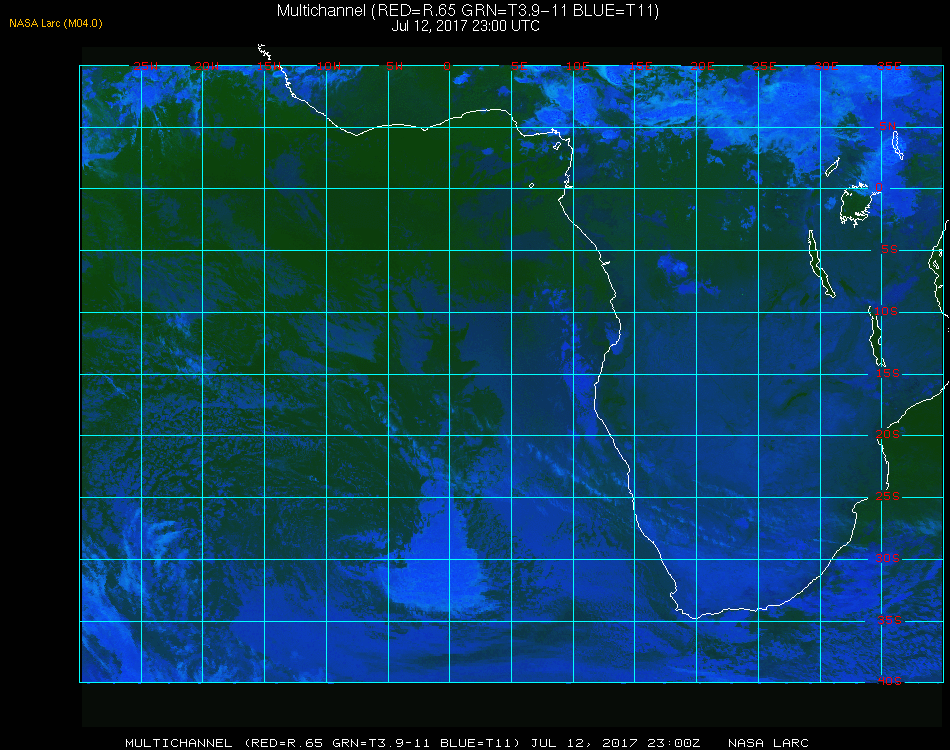Screen dimensions: 950x750
Task: Click the 30E longitude label
Action: 826,66
